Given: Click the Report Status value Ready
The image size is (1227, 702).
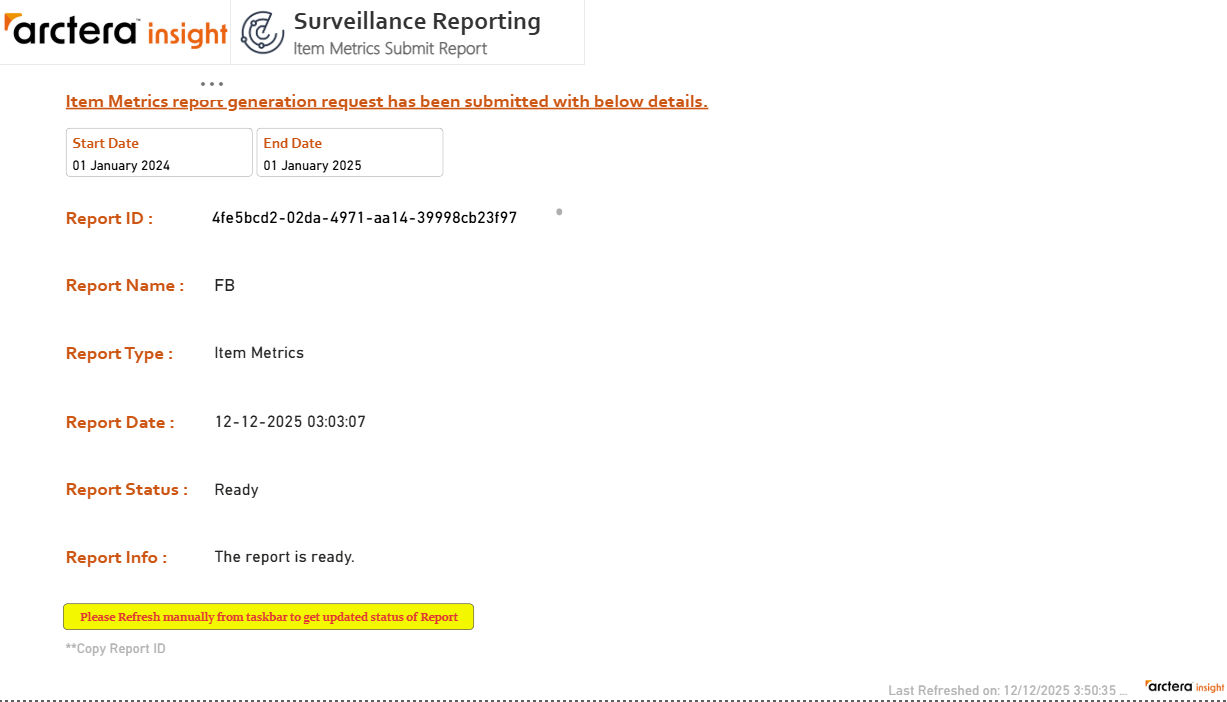Looking at the screenshot, I should pyautogui.click(x=236, y=490).
